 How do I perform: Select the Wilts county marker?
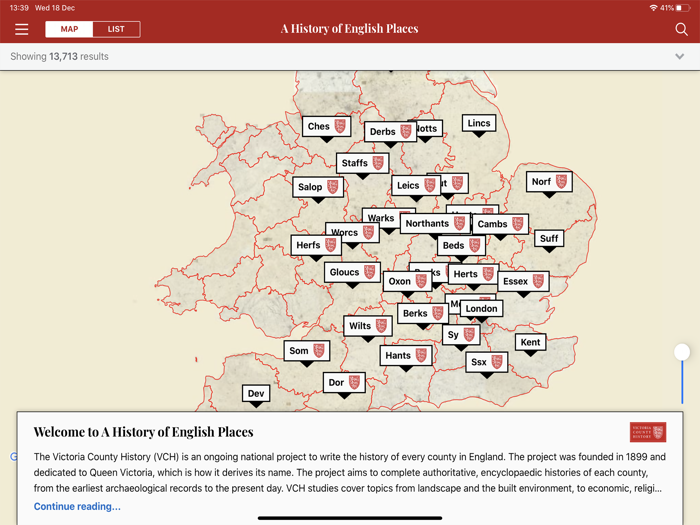point(368,326)
